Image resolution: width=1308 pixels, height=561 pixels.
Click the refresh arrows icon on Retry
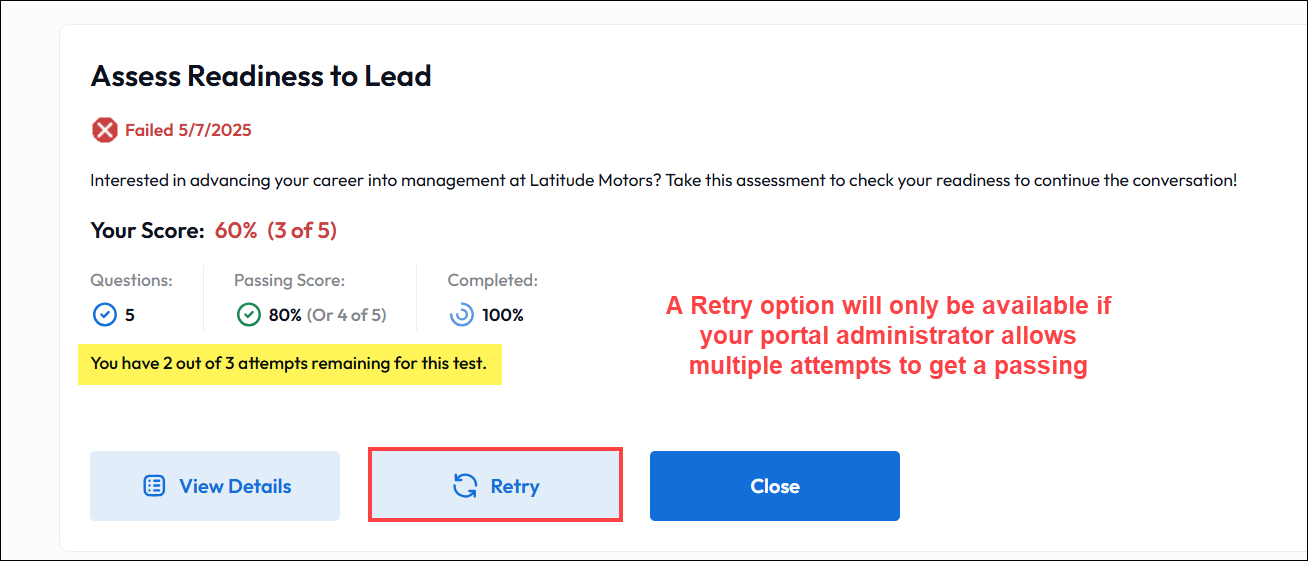click(465, 487)
